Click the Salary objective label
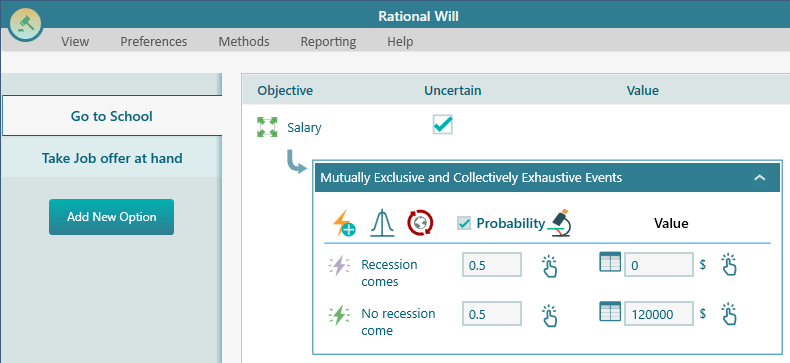 [304, 128]
